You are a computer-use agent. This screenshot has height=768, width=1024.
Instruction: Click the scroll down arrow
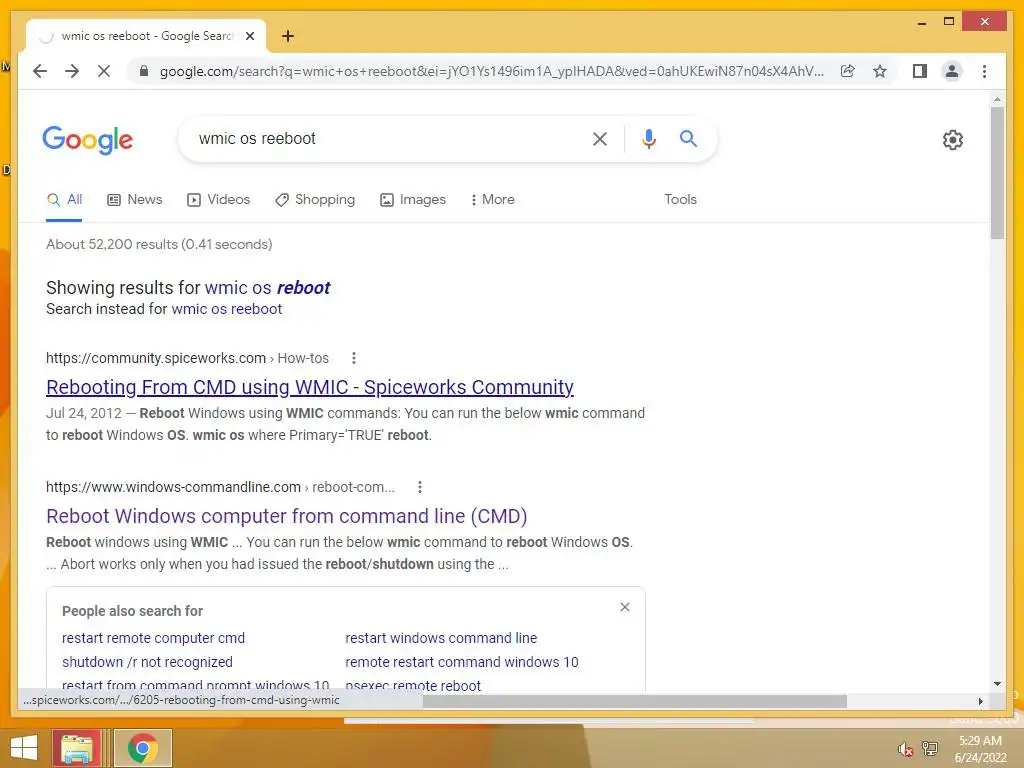click(x=997, y=684)
